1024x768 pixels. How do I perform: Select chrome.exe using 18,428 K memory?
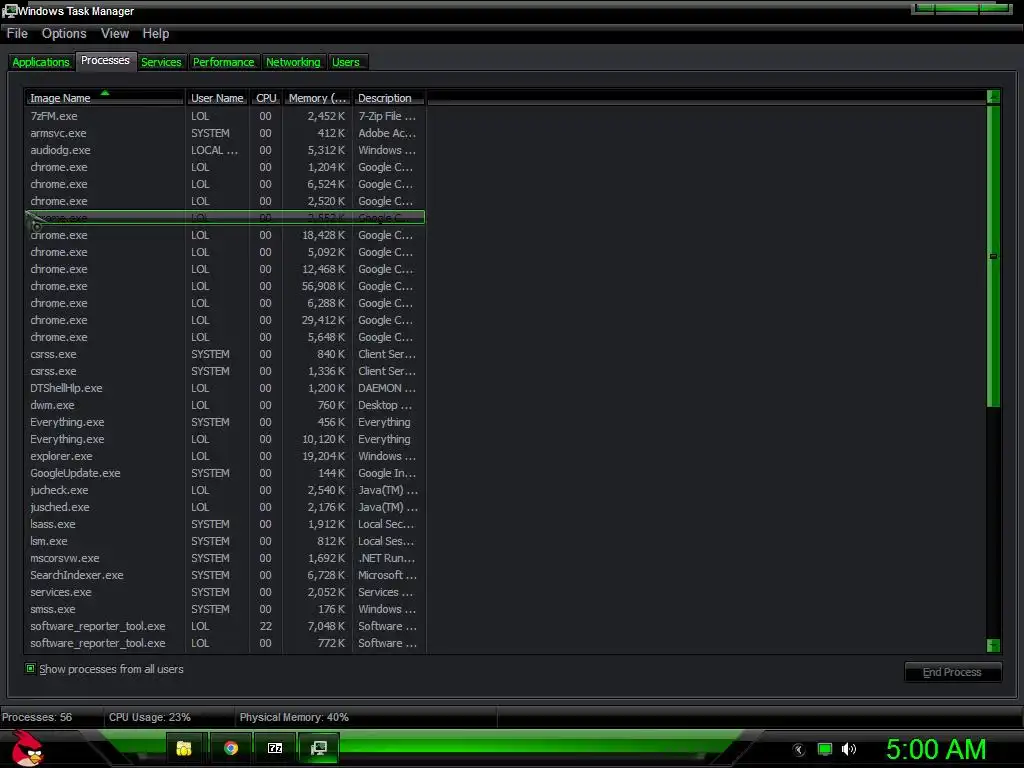tap(225, 235)
